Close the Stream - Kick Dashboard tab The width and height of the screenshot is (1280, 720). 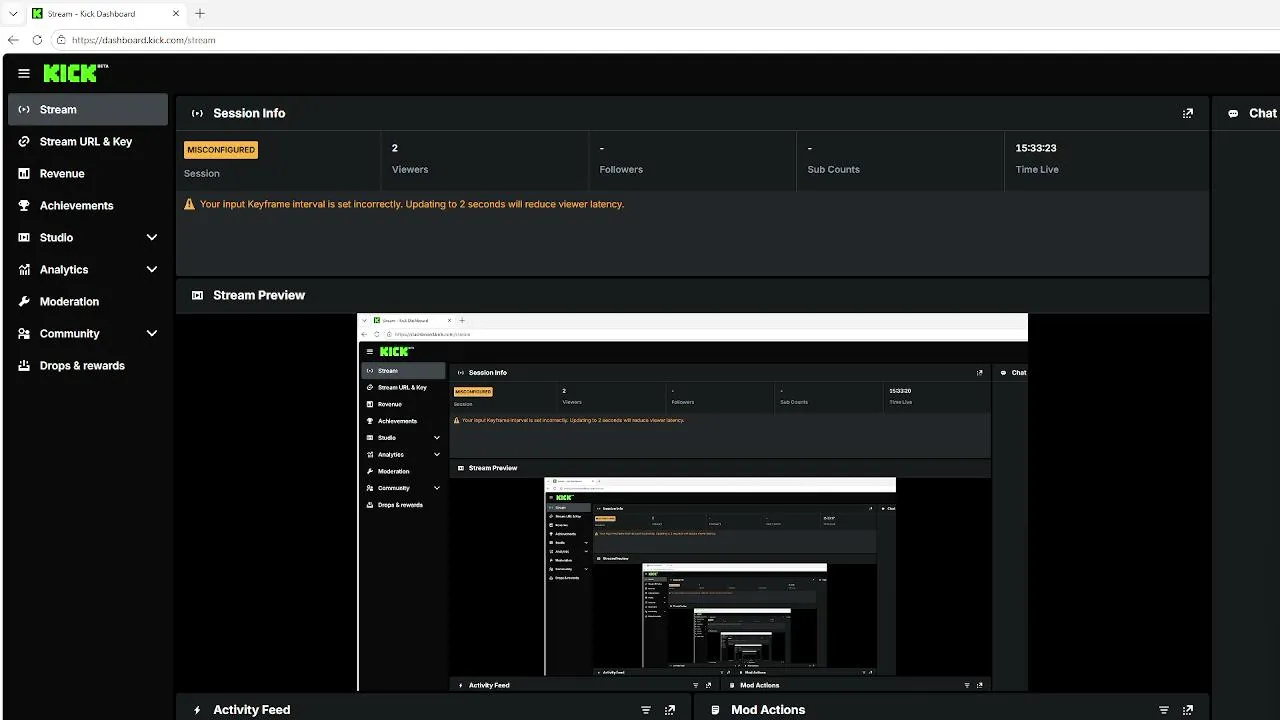pos(174,14)
